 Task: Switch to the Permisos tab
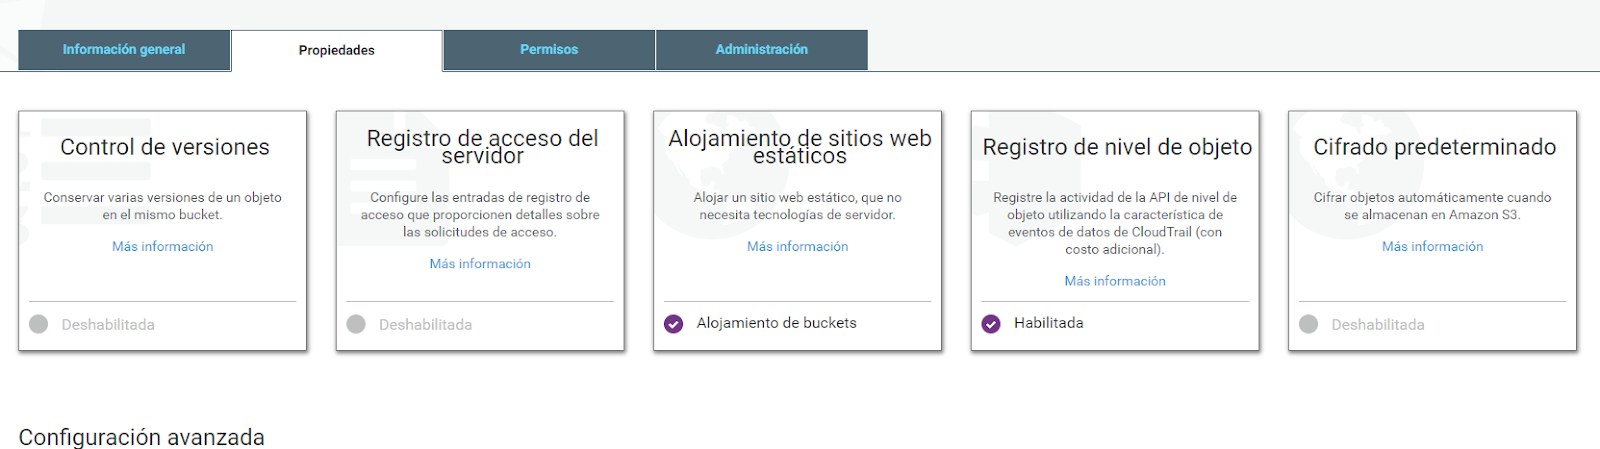tap(549, 50)
